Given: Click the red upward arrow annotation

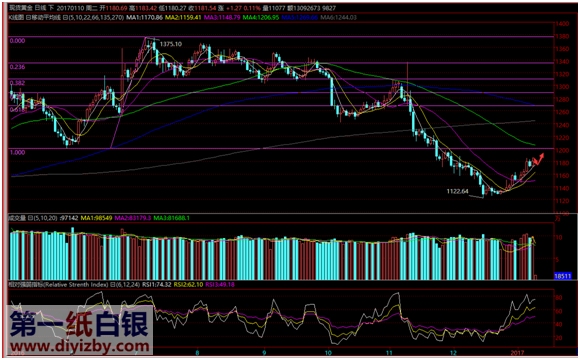Looking at the screenshot, I should tap(539, 159).
